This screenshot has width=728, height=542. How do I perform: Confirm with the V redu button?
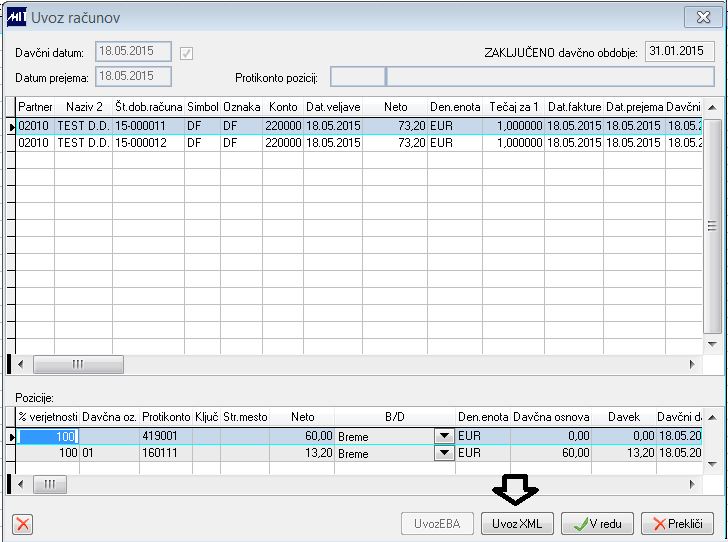597,524
